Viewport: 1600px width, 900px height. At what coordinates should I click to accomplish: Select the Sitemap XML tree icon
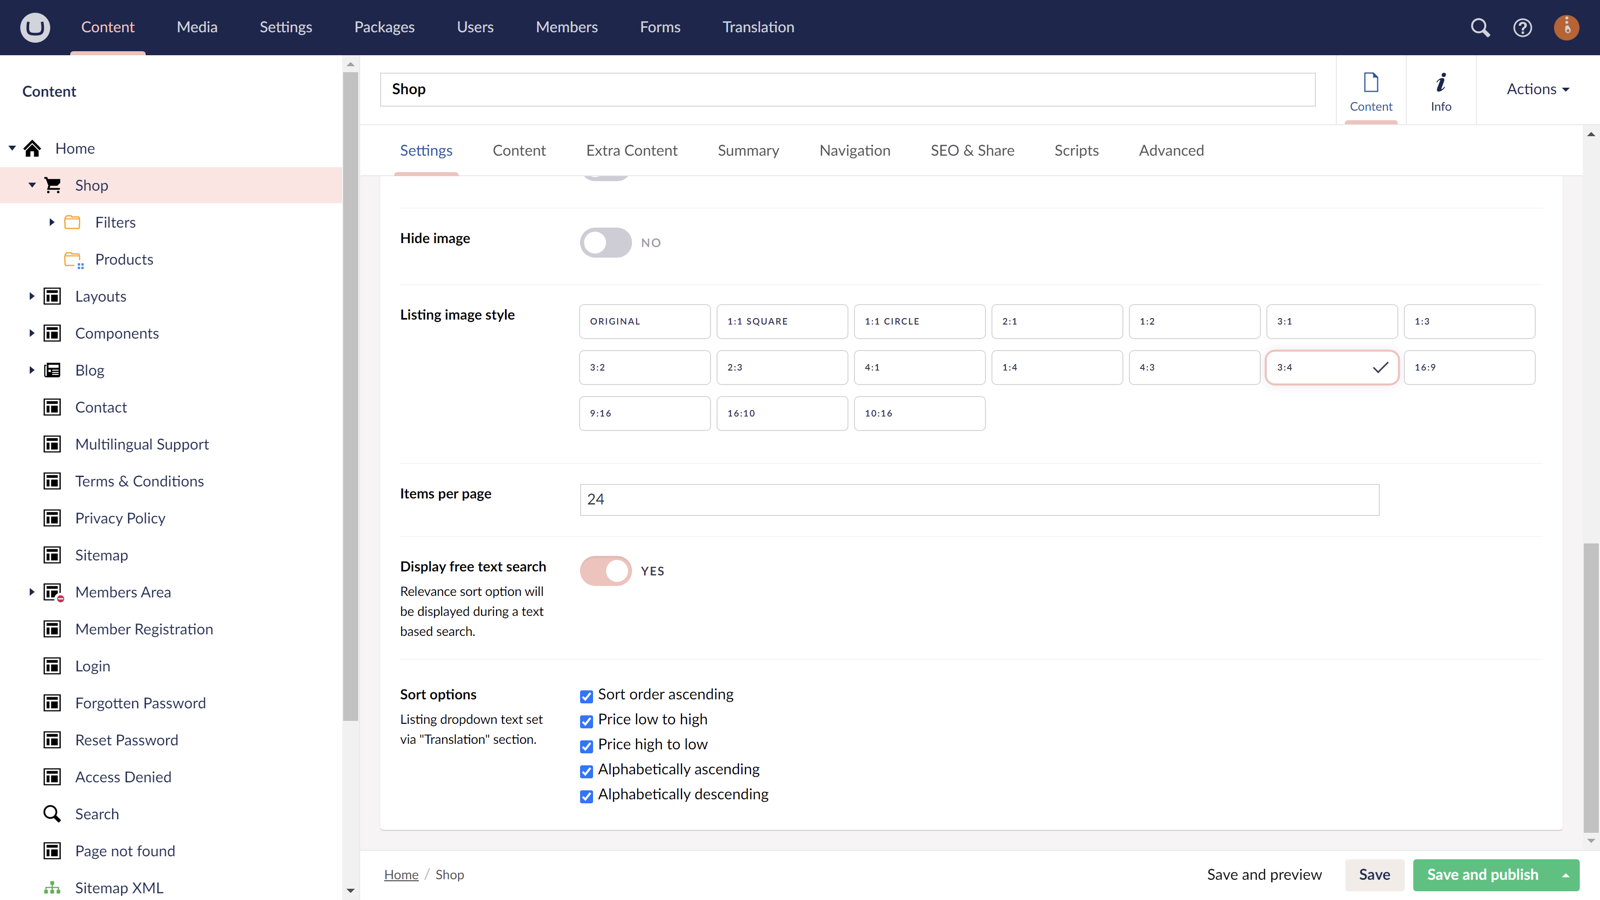(x=52, y=888)
